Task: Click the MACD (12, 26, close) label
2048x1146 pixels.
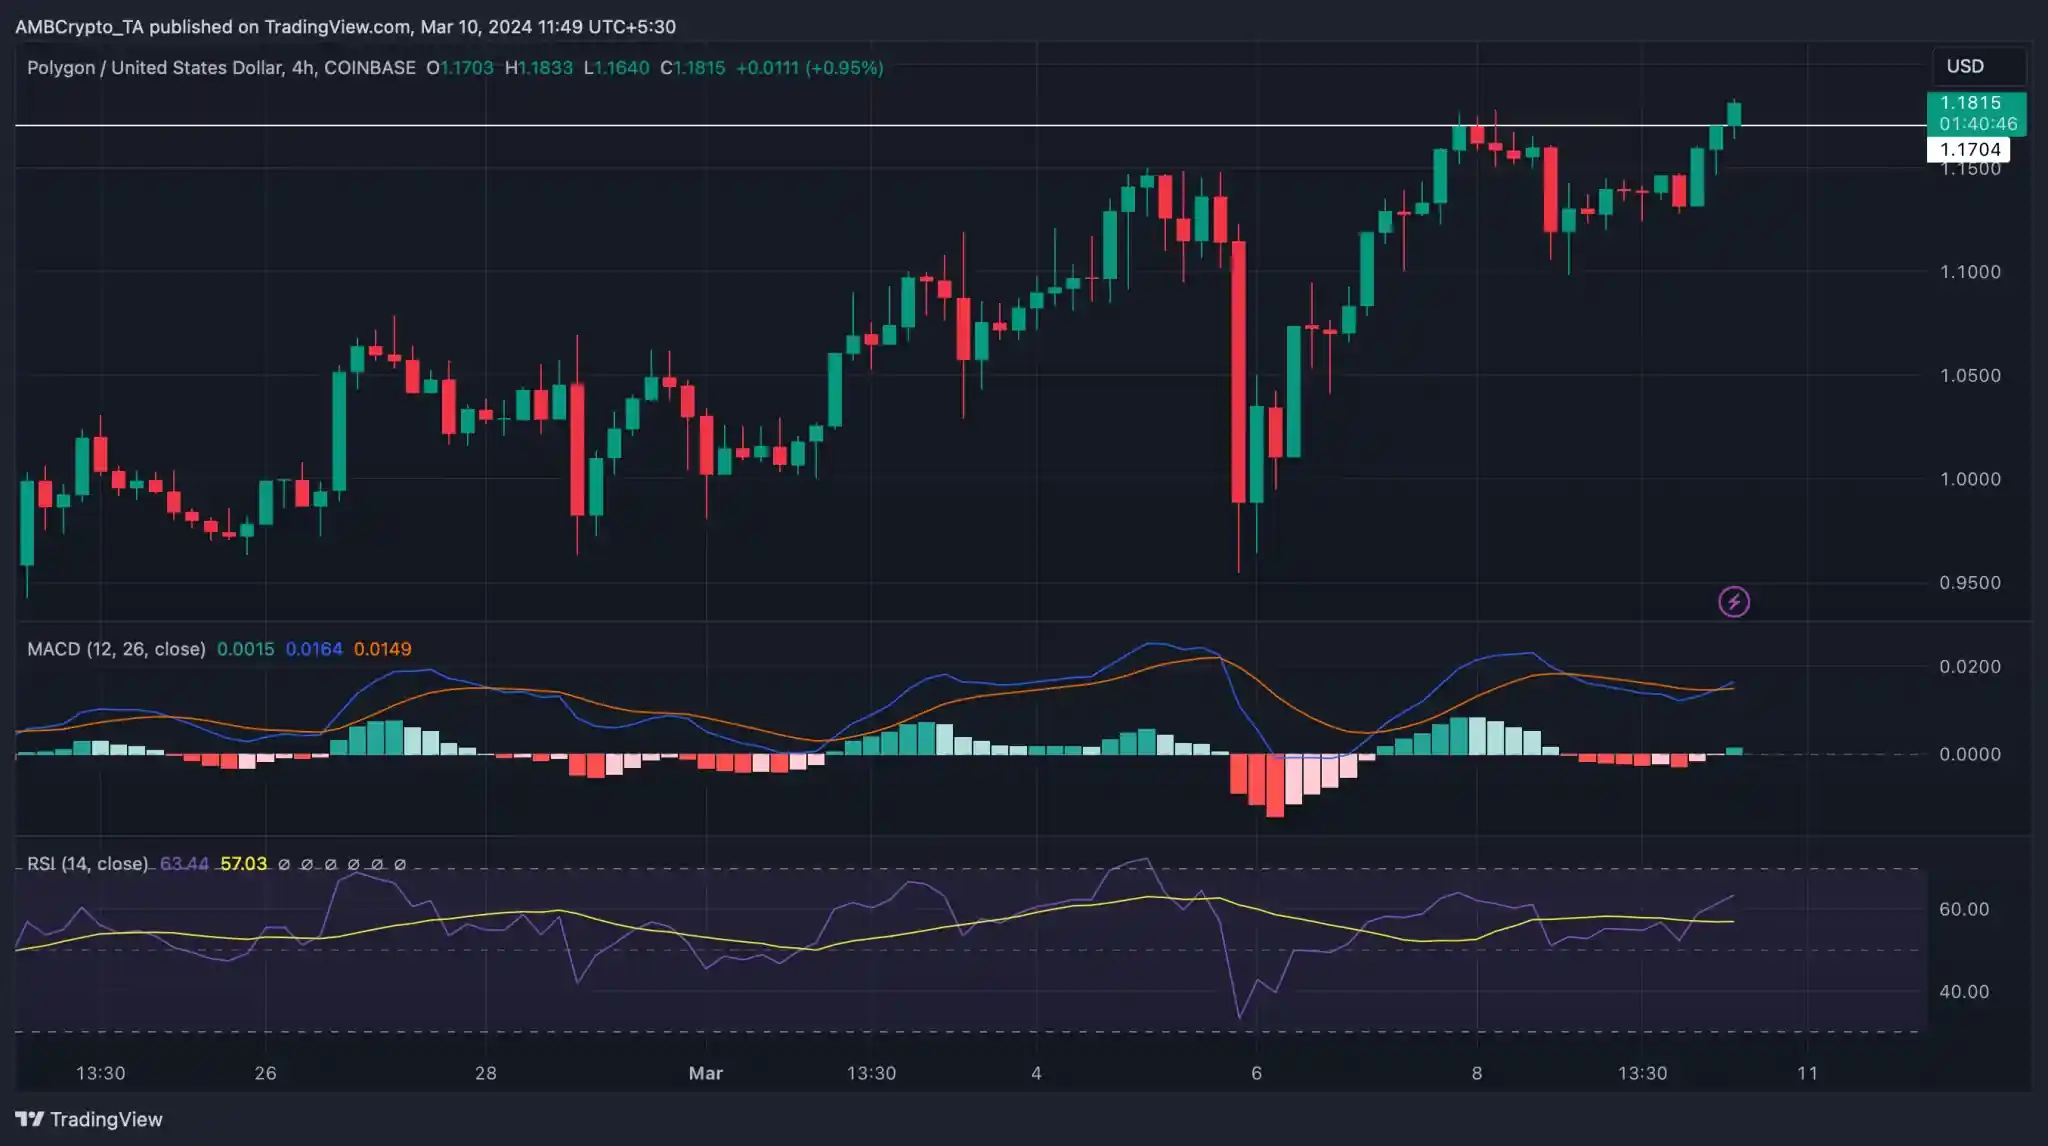Action: pos(116,649)
